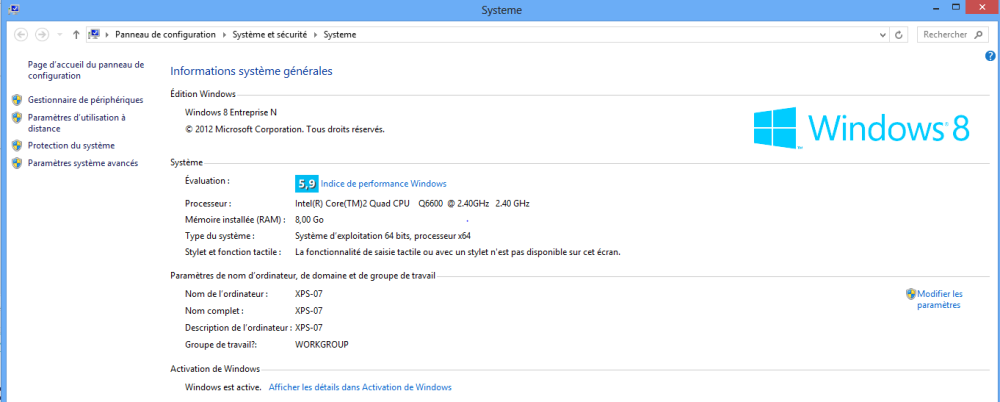This screenshot has height=402, width=1000.
Task: Click the Intel Core2 Quad Q6600 processor text
Action: pyautogui.click(x=412, y=204)
